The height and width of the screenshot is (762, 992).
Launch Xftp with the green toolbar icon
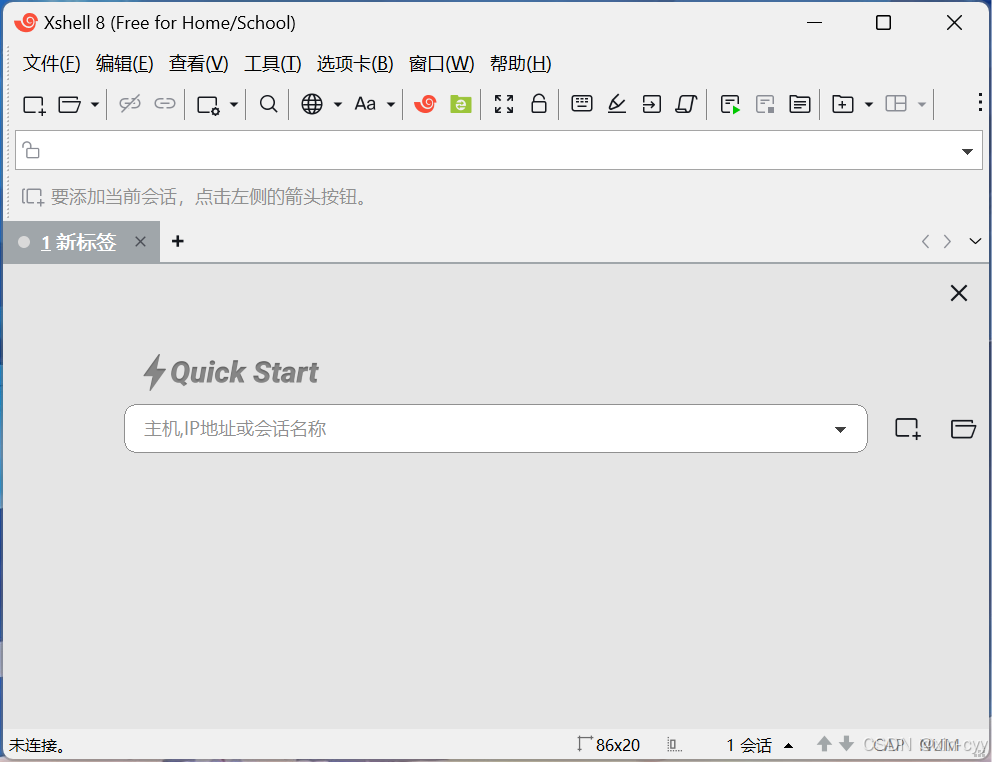pos(461,104)
